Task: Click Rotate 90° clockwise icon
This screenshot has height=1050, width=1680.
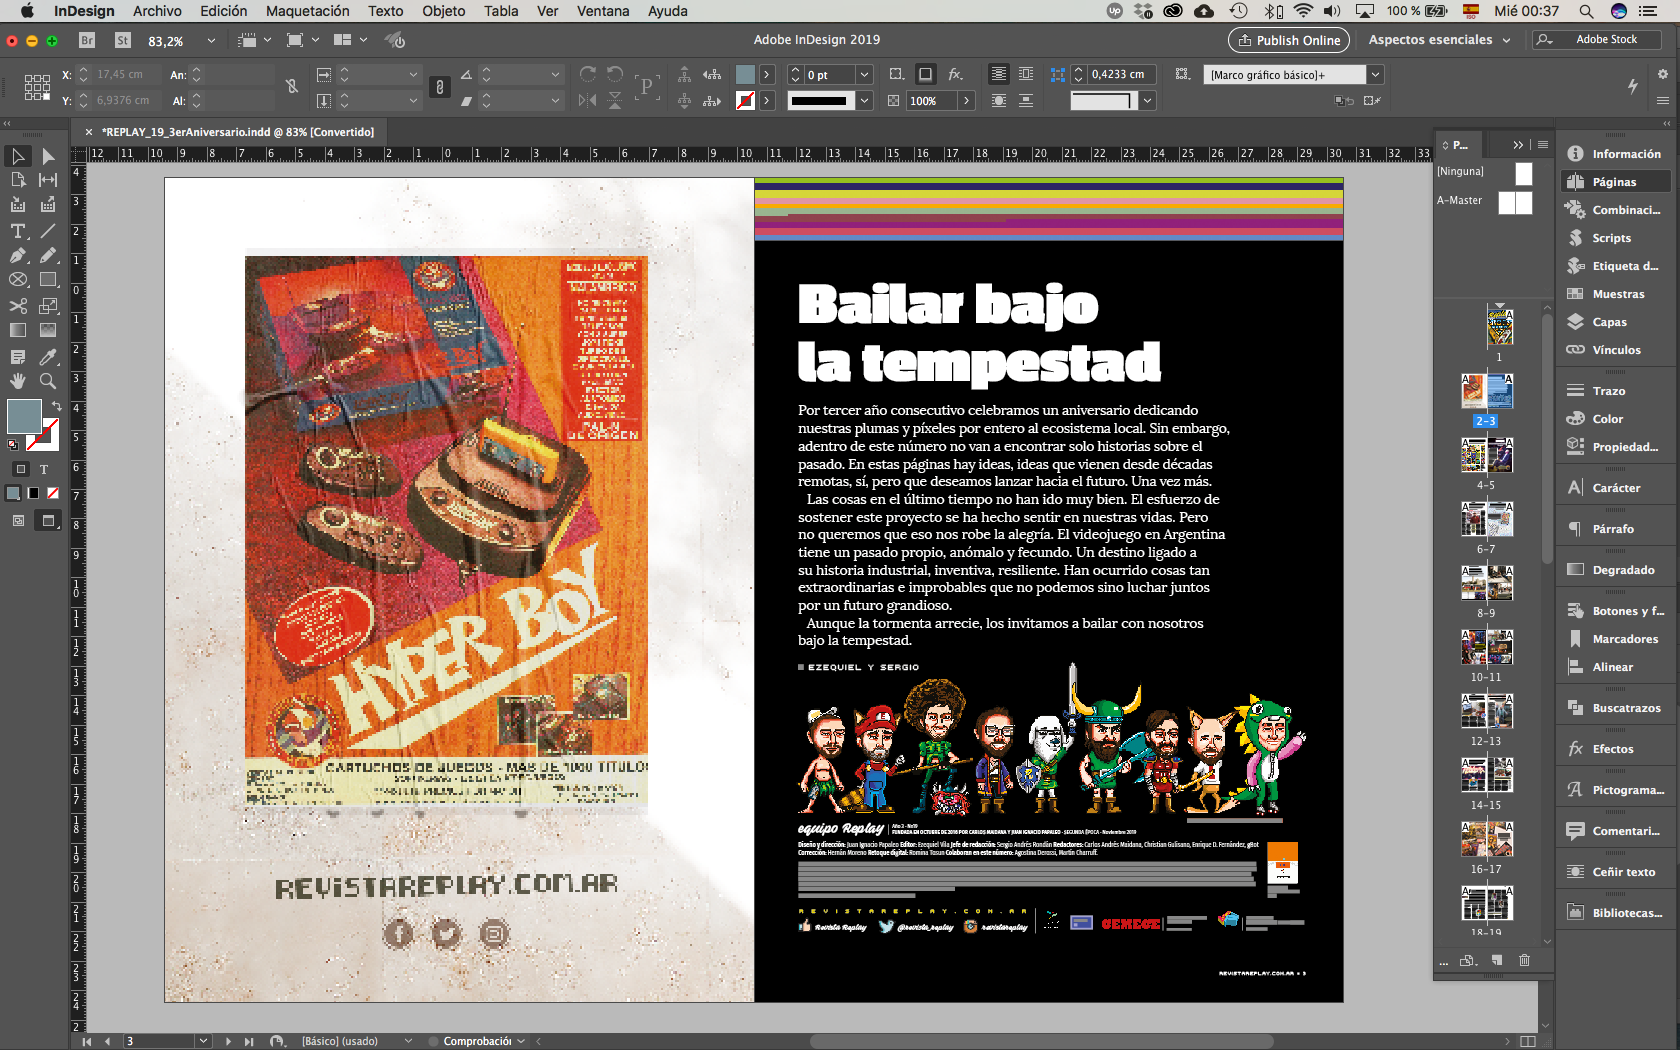Action: coord(588,74)
